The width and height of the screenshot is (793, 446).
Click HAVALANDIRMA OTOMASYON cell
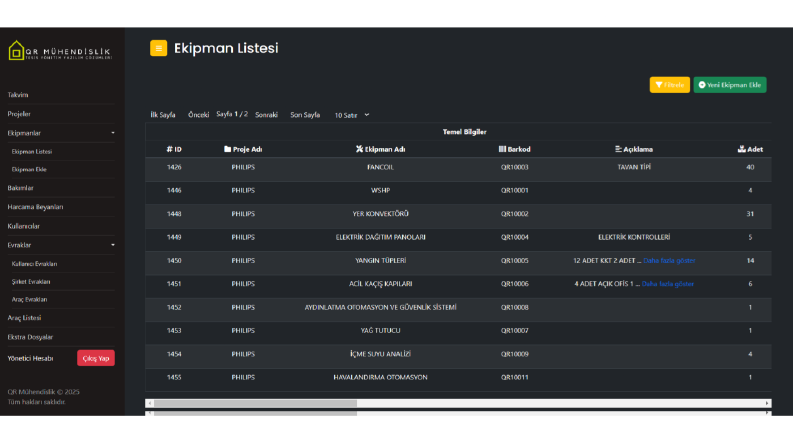tap(380, 377)
